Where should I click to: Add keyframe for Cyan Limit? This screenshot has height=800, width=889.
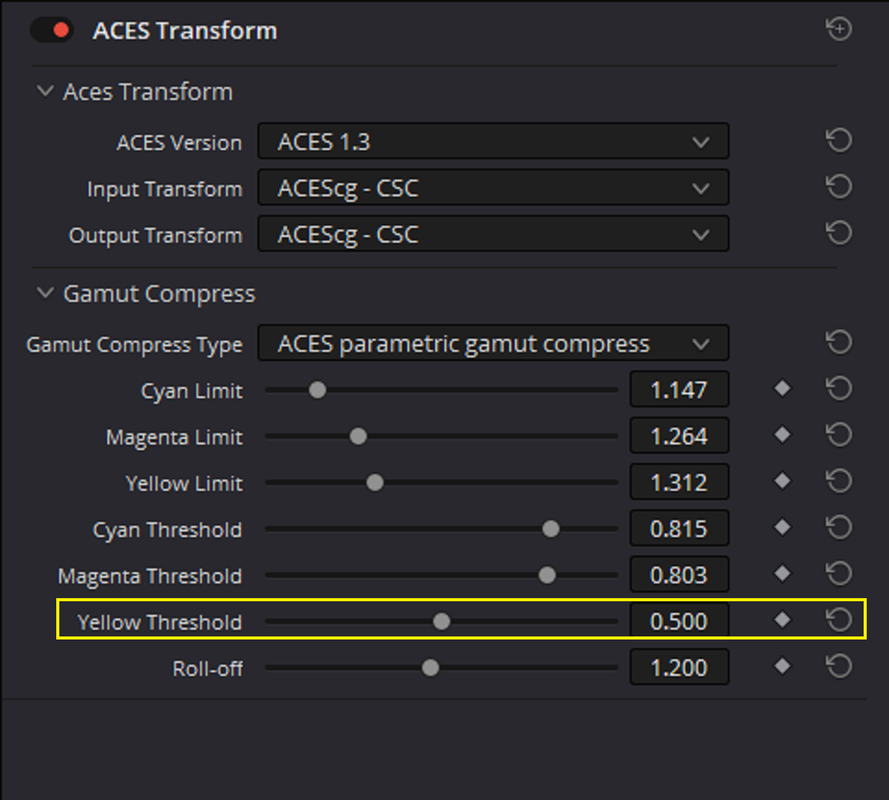pos(782,389)
